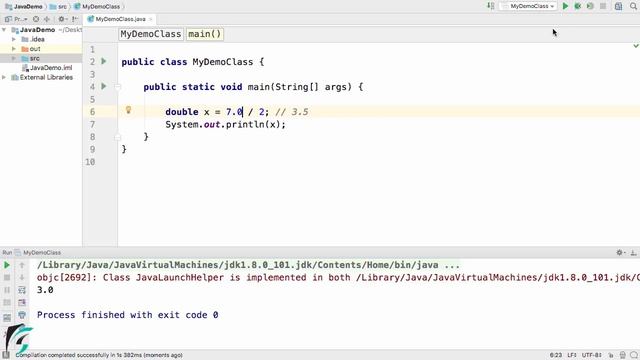Expand the out folder
640x360 pixels.
coord(14,49)
